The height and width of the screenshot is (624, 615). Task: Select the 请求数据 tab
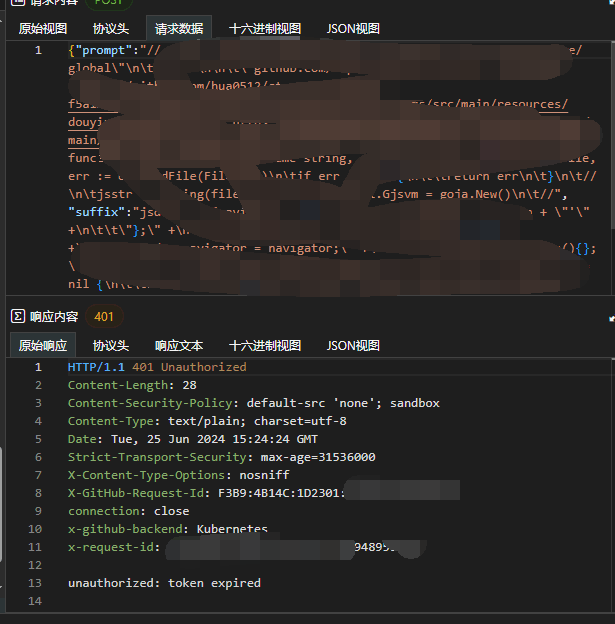coord(179,29)
